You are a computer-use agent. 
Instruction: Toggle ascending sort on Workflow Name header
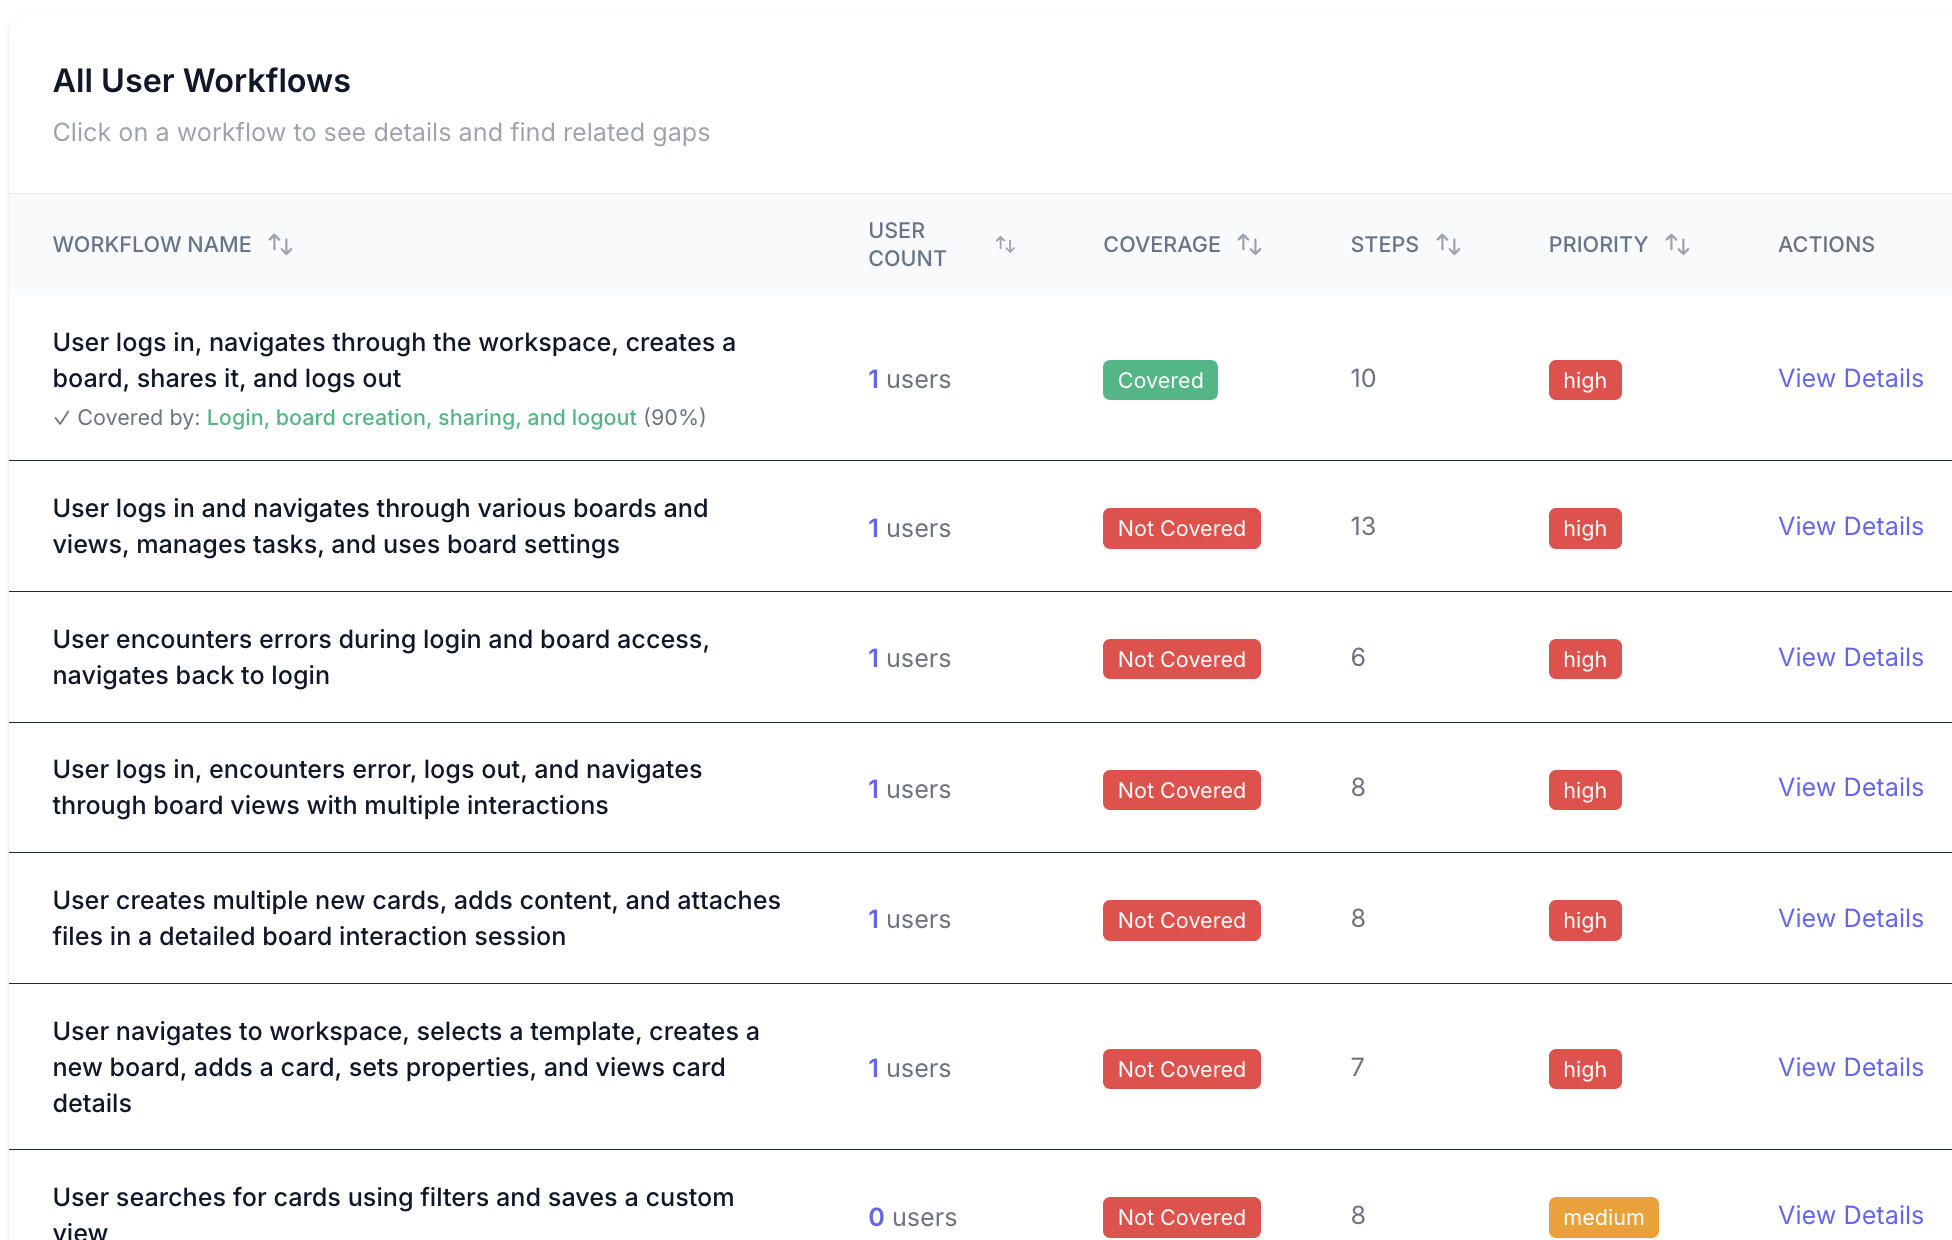tap(280, 243)
